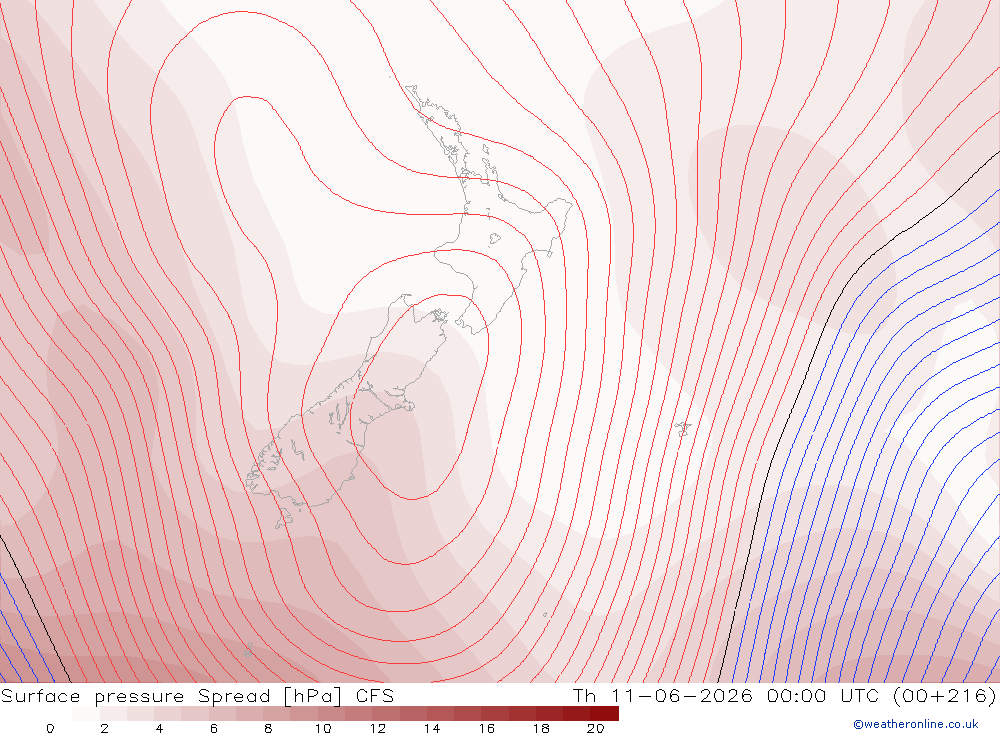Click the legend value 10
The width and height of the screenshot is (1000, 733).
[x=323, y=728]
